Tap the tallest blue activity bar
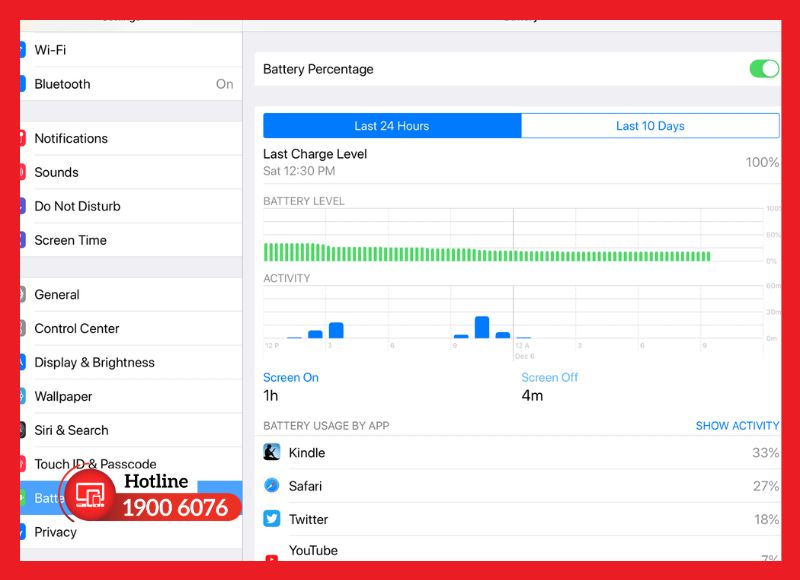Image resolution: width=800 pixels, height=580 pixels. [482, 327]
